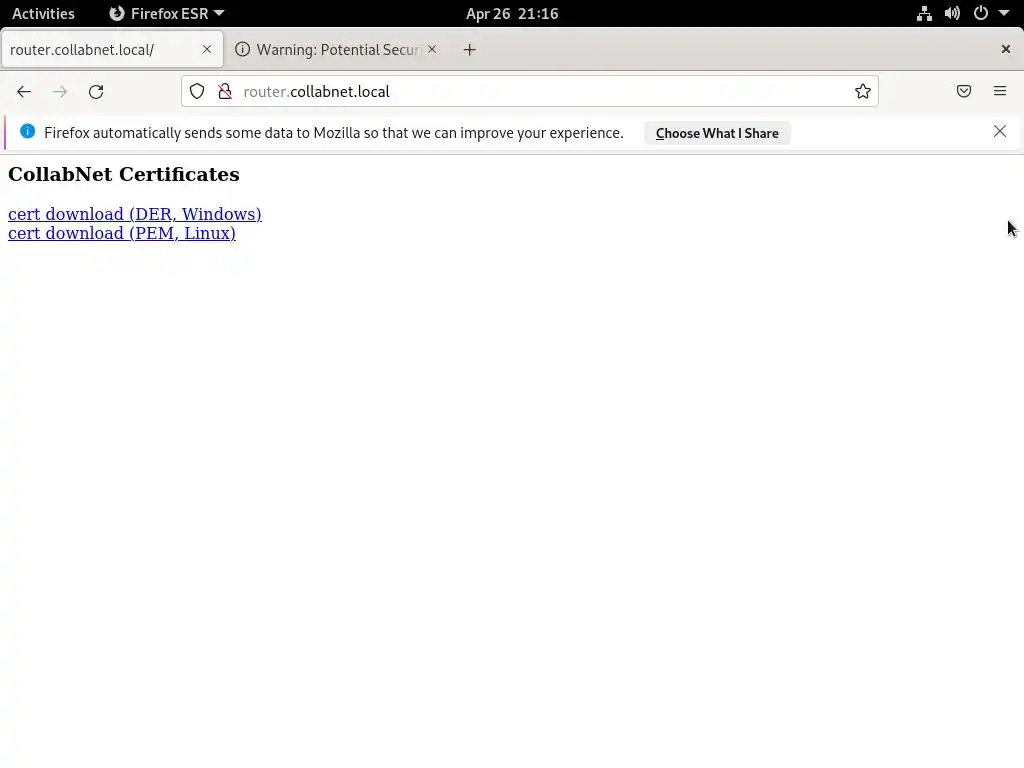1024x768 pixels.
Task: View insecure connection lock info
Action: [225, 91]
